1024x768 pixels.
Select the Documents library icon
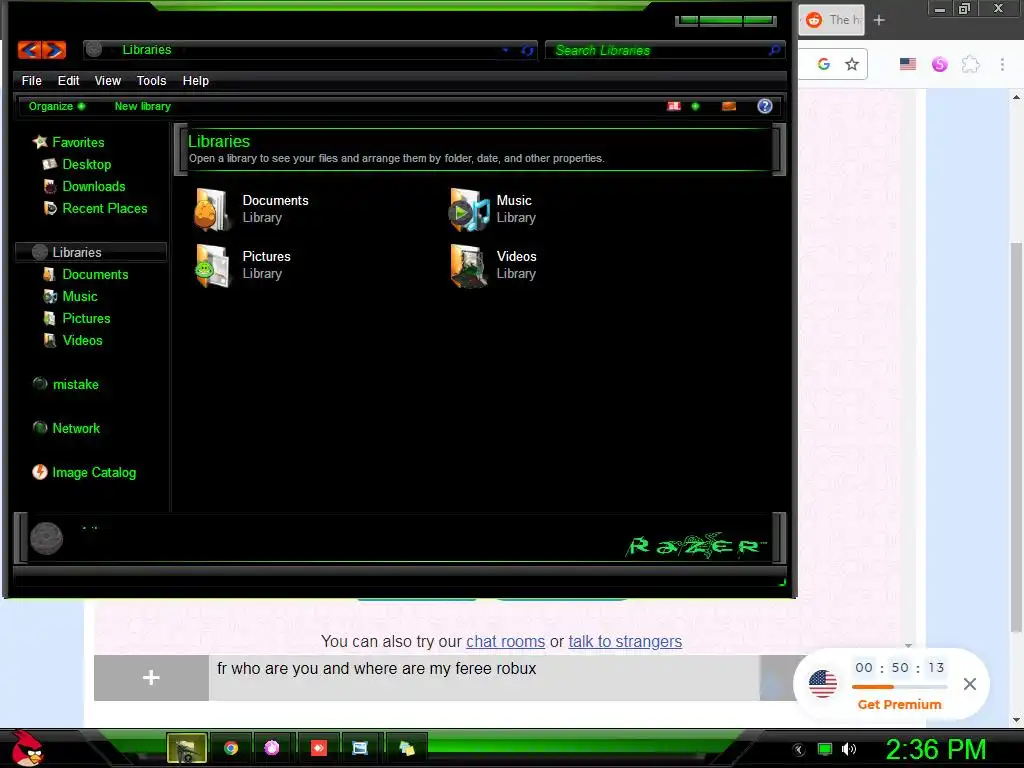tap(212, 209)
